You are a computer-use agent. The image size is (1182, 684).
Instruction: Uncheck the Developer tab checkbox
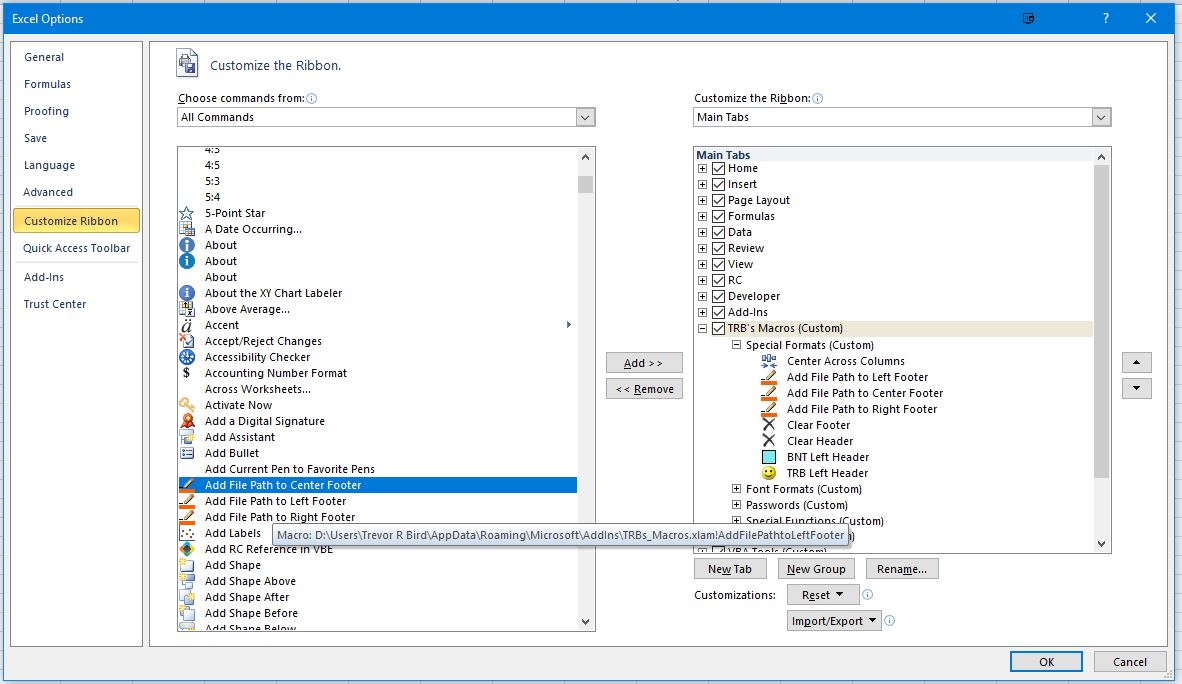[x=718, y=296]
